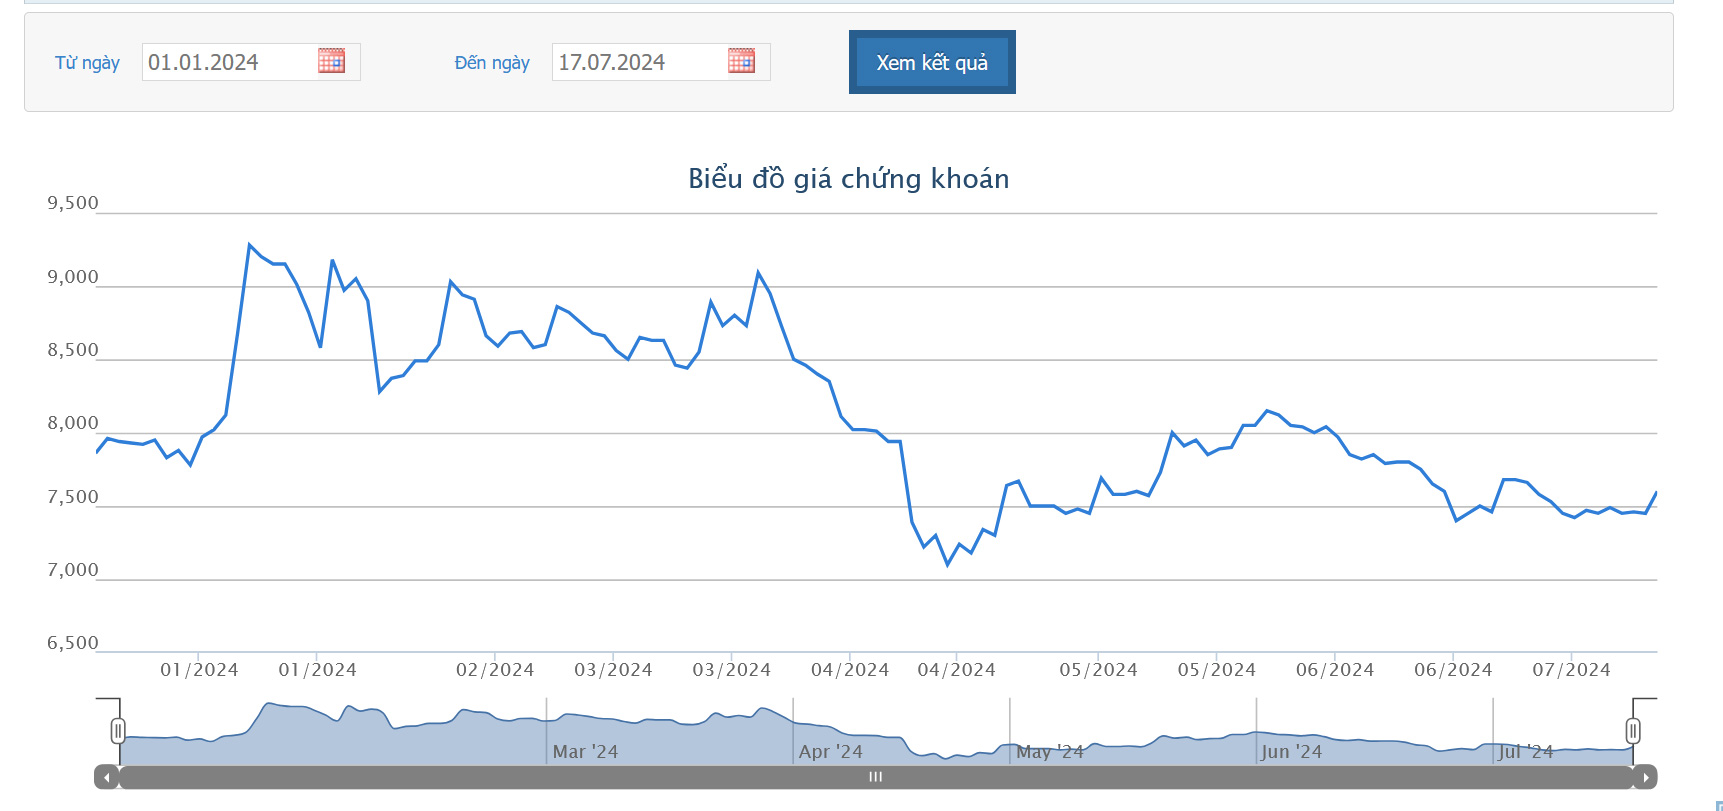Focus the end date field showing 17.07.2024
This screenshot has height=811, width=1723.
point(638,62)
